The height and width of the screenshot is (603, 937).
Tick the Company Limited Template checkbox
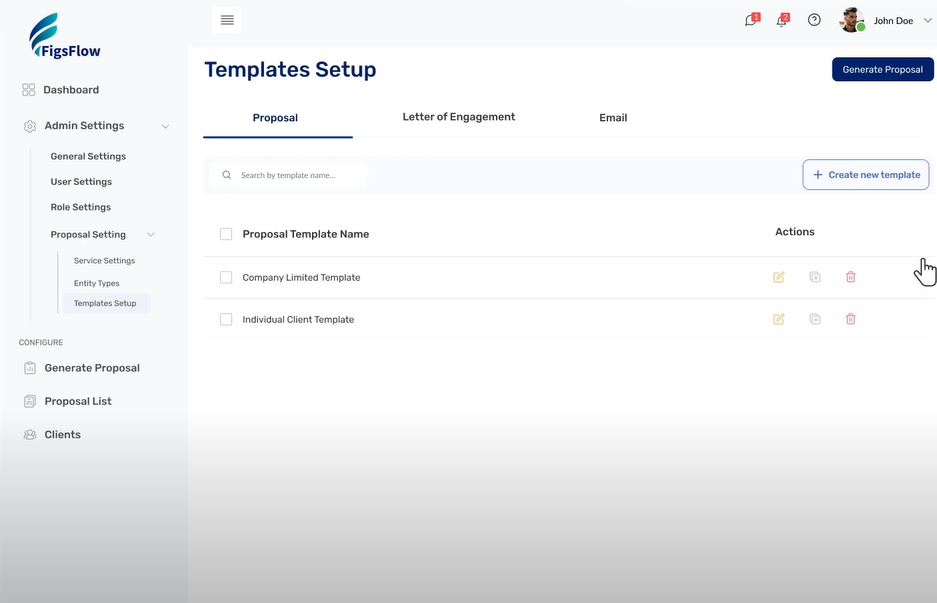point(225,277)
